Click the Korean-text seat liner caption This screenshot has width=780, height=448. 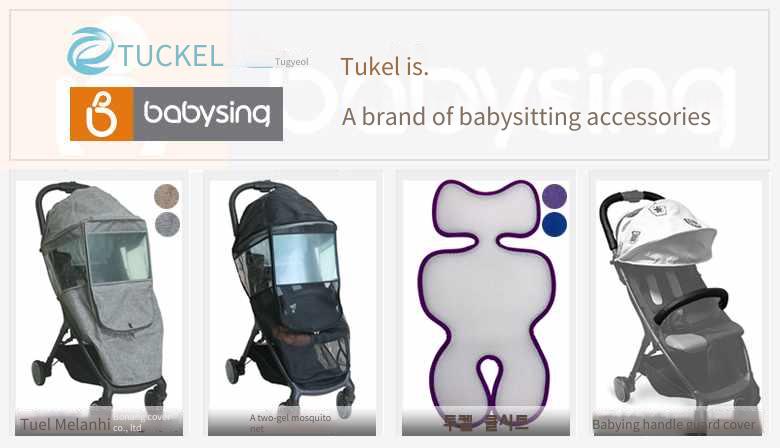tap(486, 424)
